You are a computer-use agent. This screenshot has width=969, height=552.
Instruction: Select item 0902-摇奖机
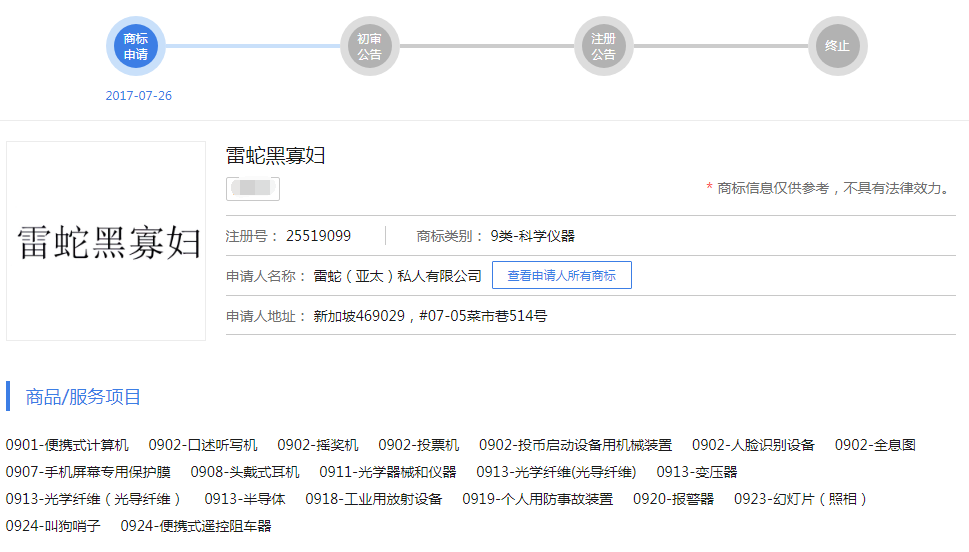(x=318, y=445)
